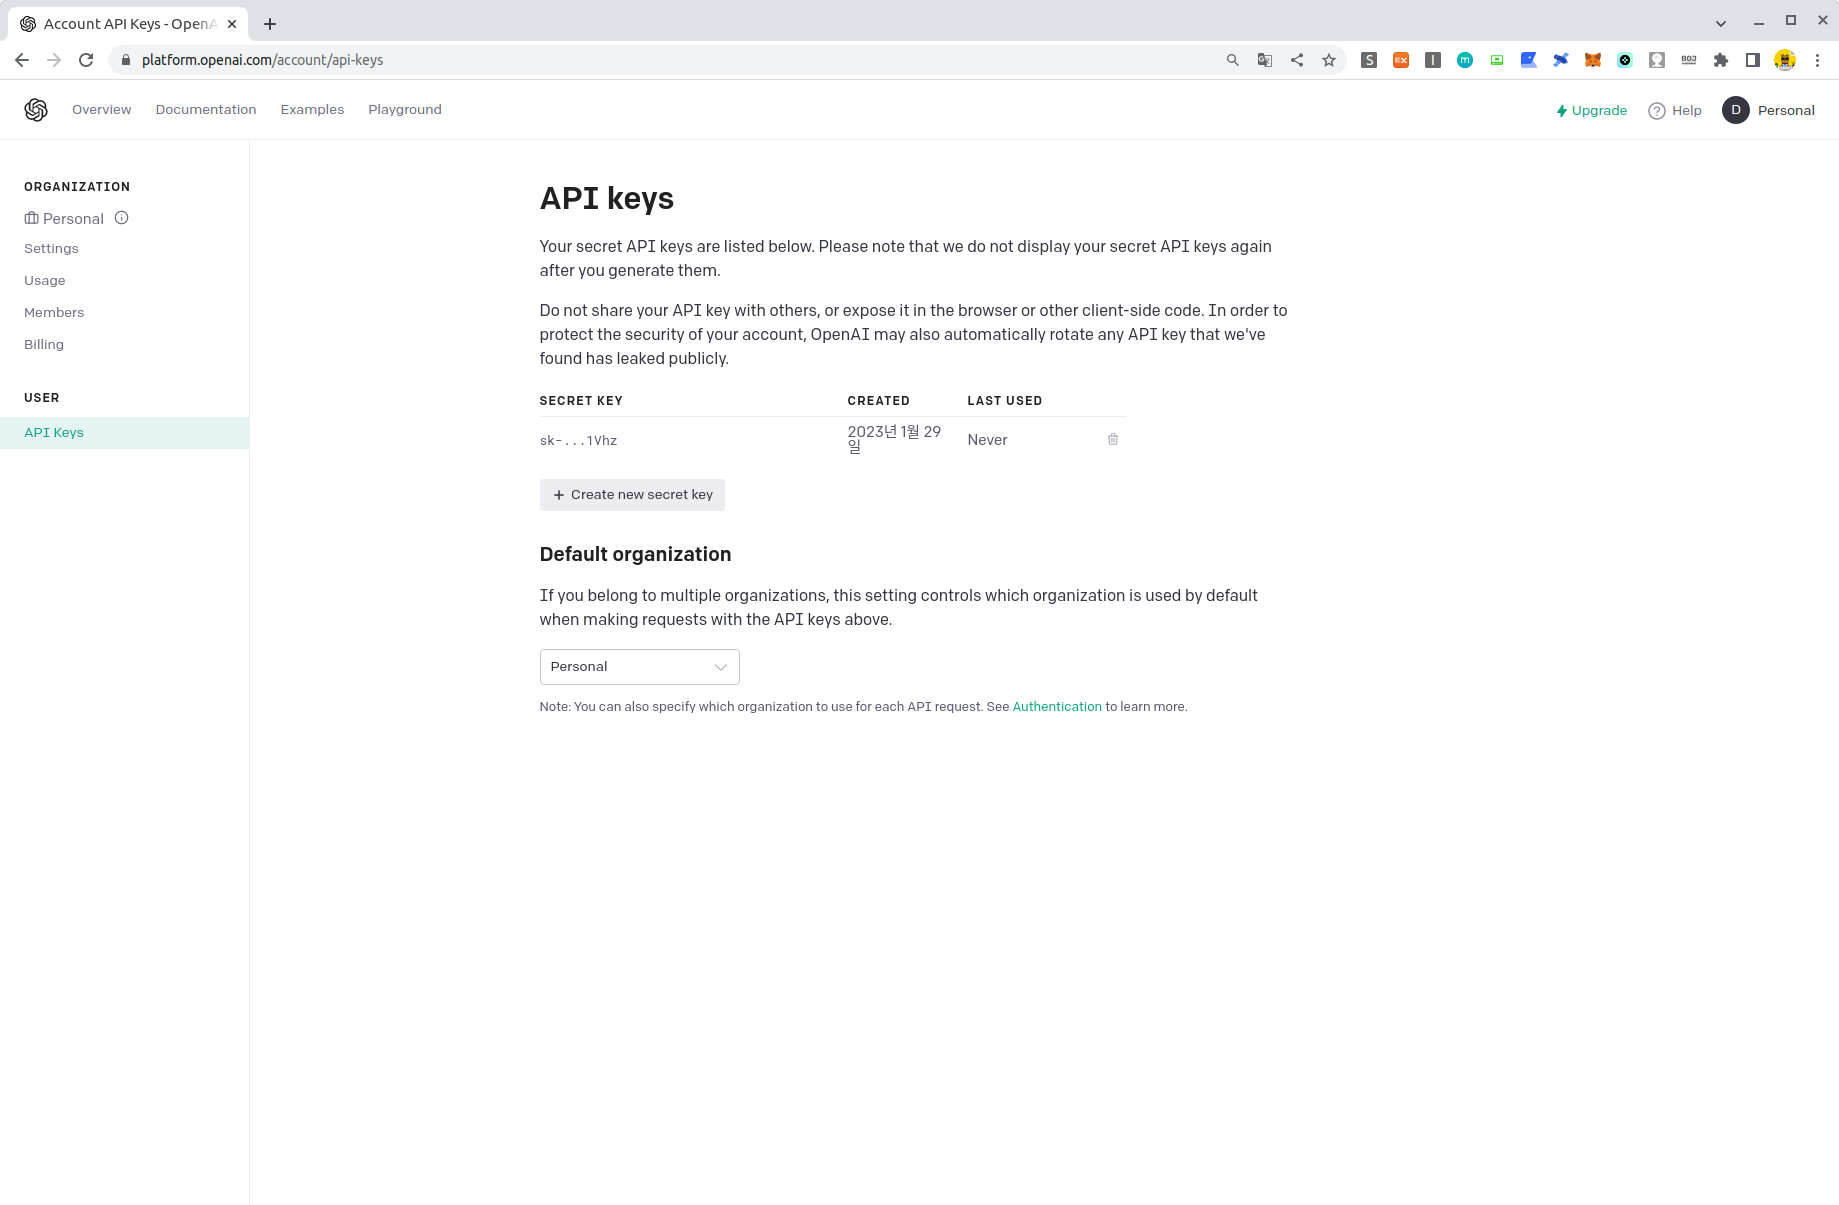Image resolution: width=1839 pixels, height=1205 pixels.
Task: Open the Help menu with question mark icon
Action: (1674, 110)
